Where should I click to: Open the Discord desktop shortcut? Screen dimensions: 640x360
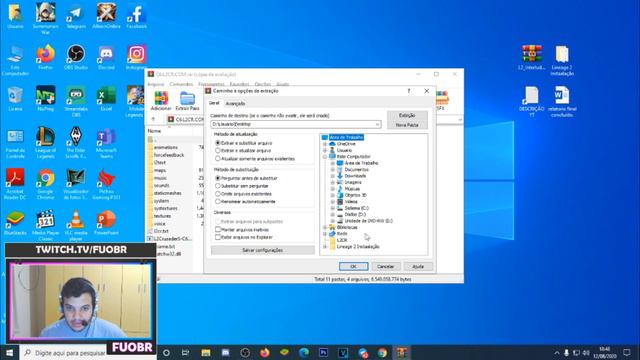(x=106, y=57)
